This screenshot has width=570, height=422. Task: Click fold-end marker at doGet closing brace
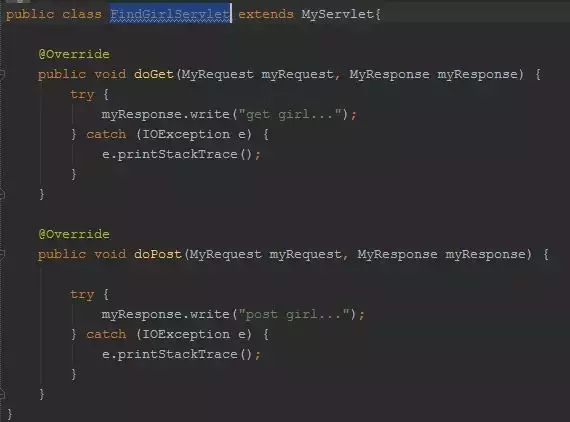pyautogui.click(x=2, y=194)
